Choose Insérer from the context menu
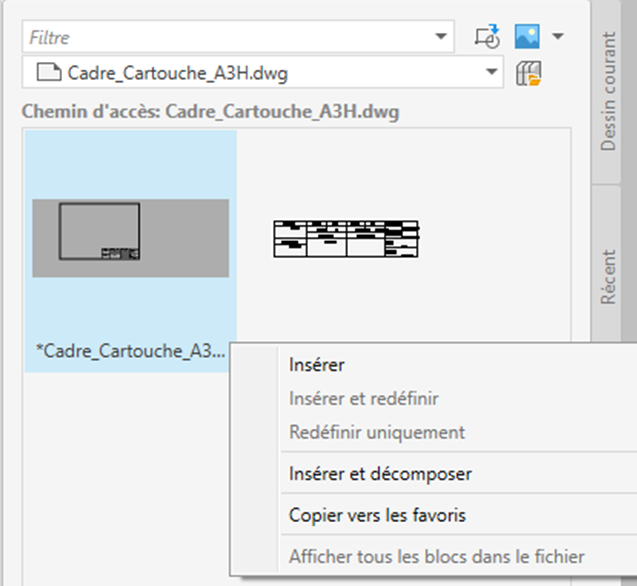This screenshot has width=637, height=586. (x=316, y=365)
